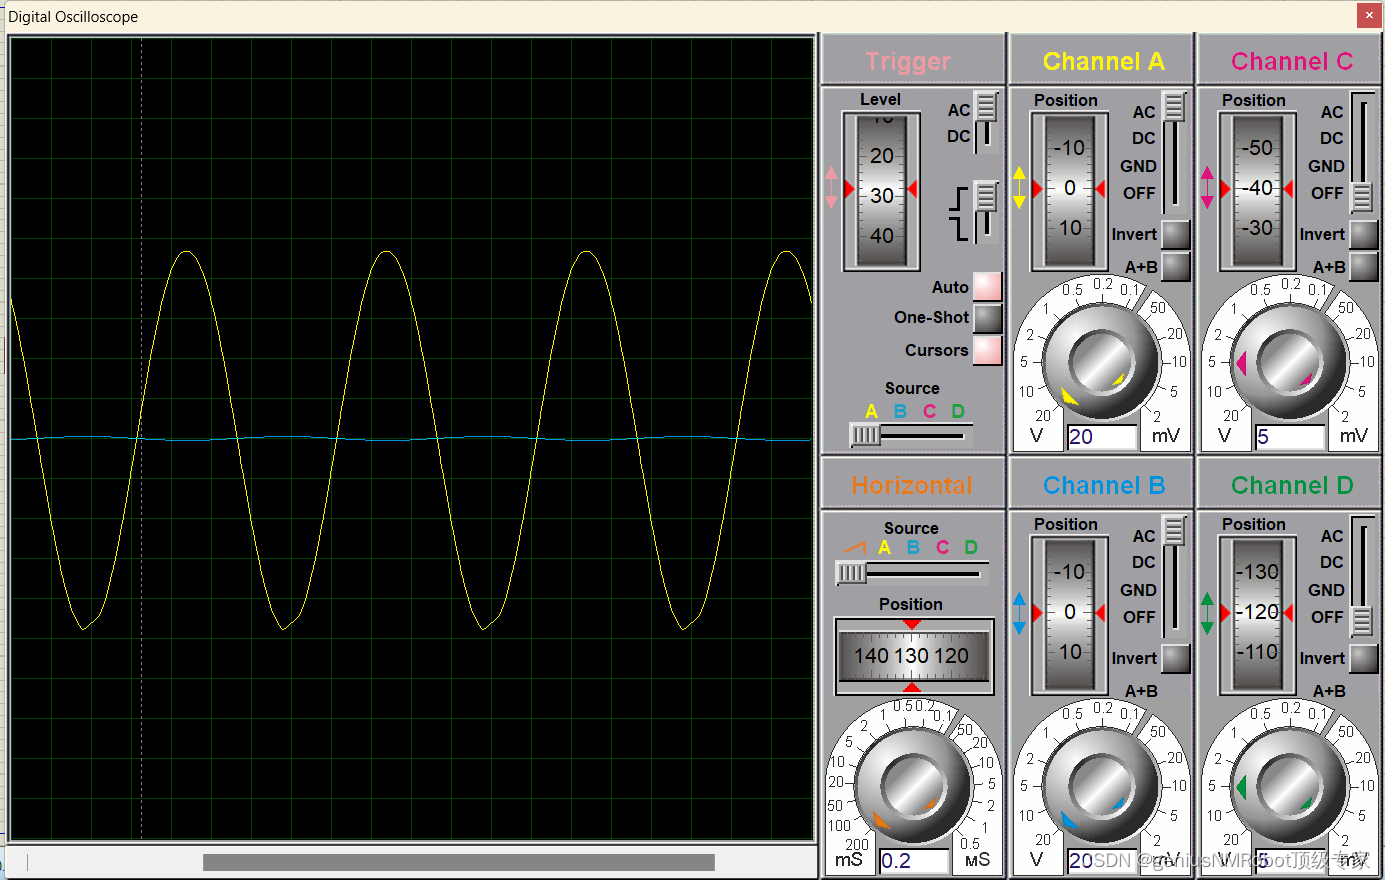The height and width of the screenshot is (880, 1385).
Task: Adjust the trigger Level thumbwheel
Action: point(881,191)
